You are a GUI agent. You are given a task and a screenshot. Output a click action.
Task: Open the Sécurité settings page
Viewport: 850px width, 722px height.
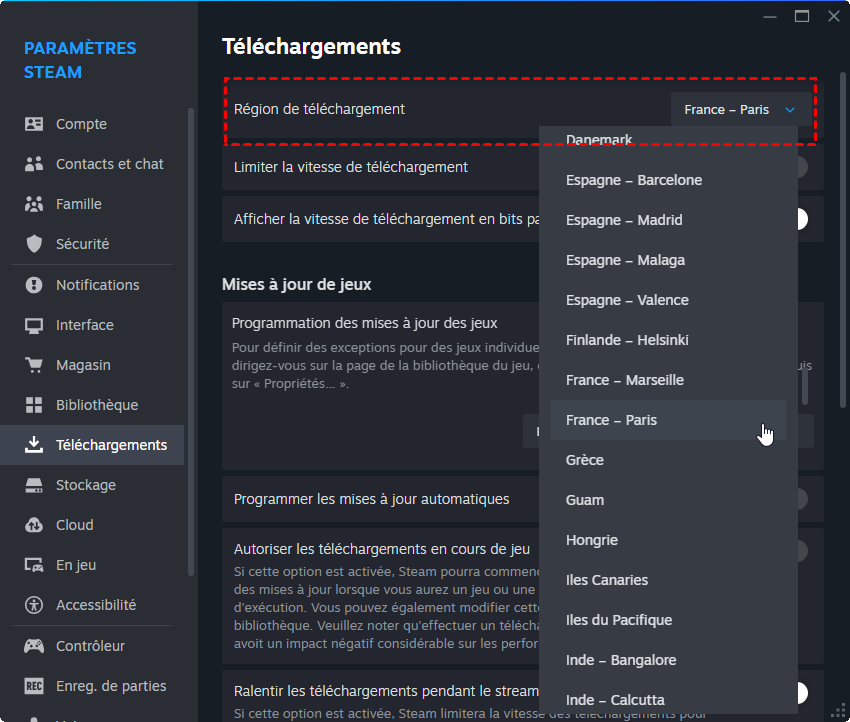pos(92,244)
